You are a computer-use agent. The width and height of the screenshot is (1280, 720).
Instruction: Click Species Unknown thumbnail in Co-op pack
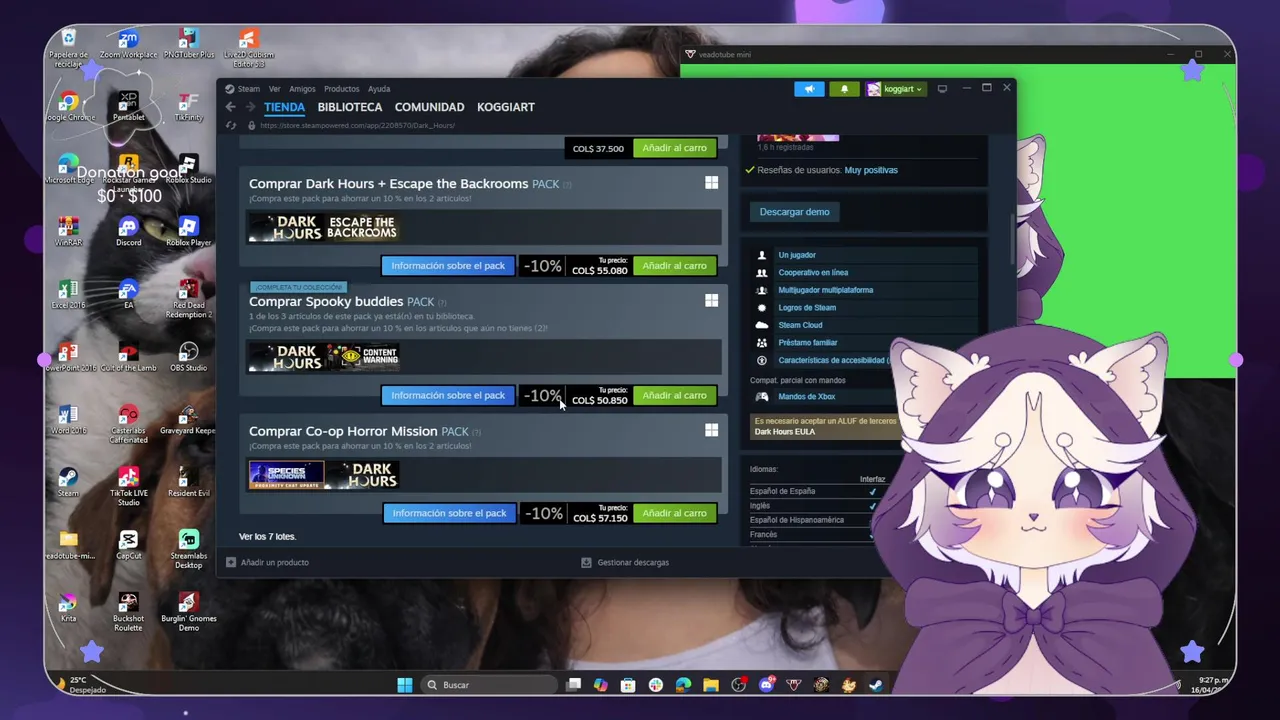[x=287, y=475]
